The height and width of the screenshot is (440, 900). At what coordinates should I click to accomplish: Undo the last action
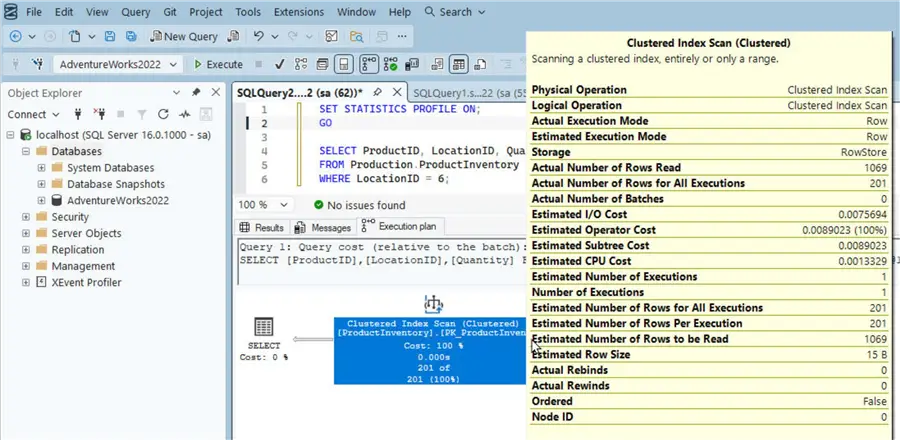pos(259,36)
